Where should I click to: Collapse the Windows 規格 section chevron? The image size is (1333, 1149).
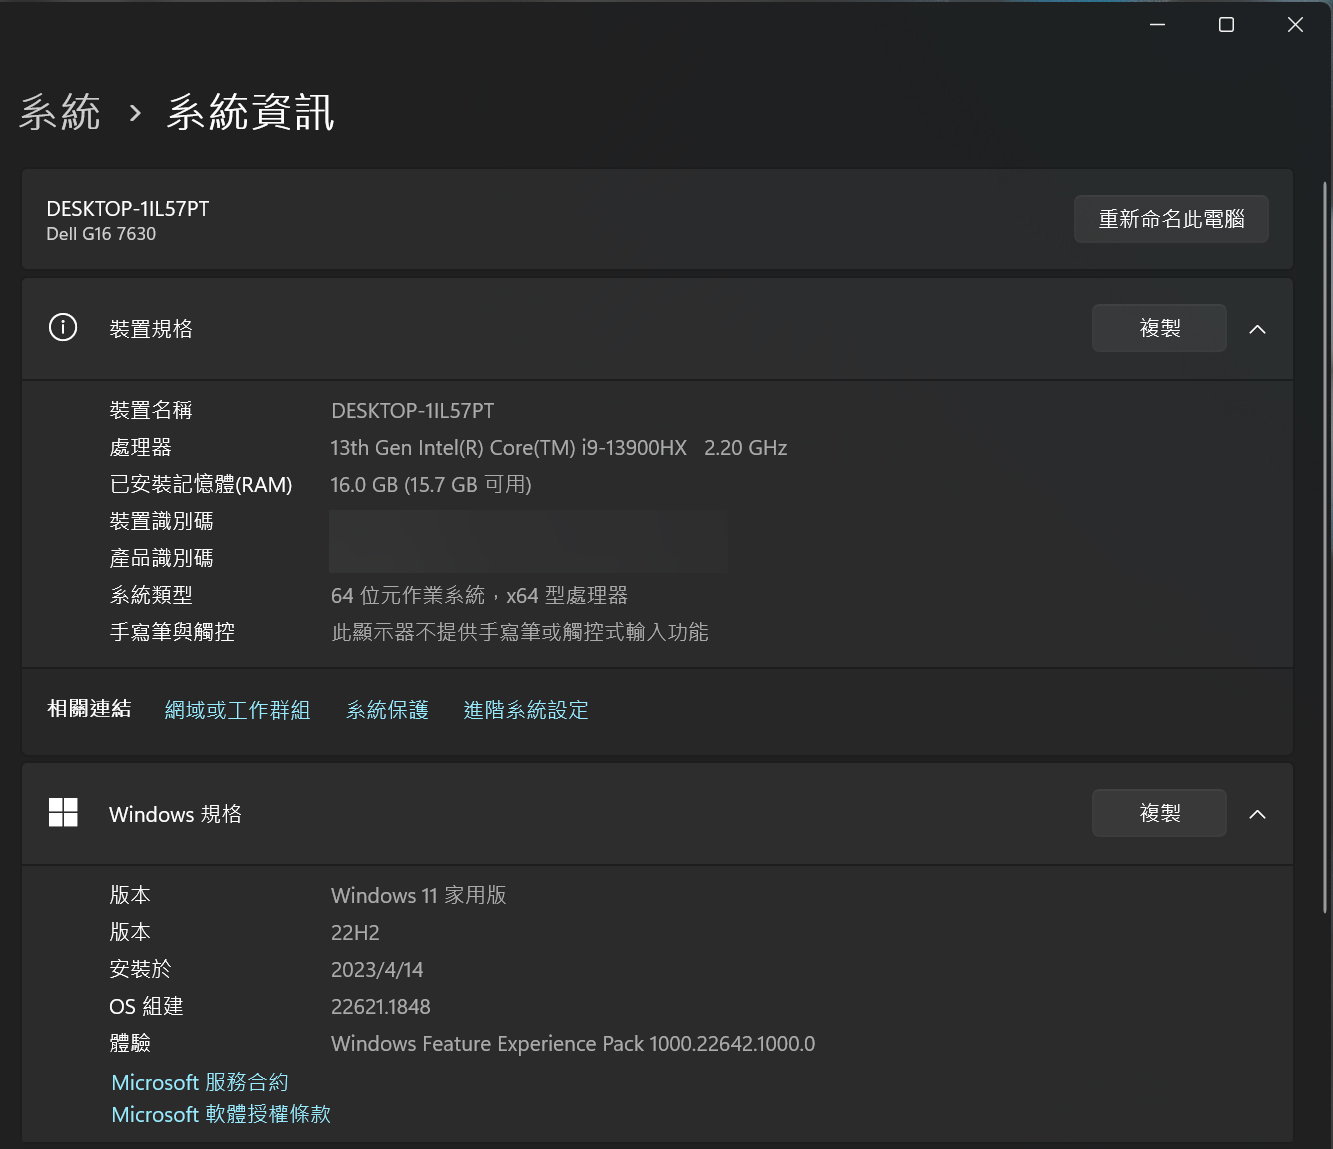tap(1257, 814)
